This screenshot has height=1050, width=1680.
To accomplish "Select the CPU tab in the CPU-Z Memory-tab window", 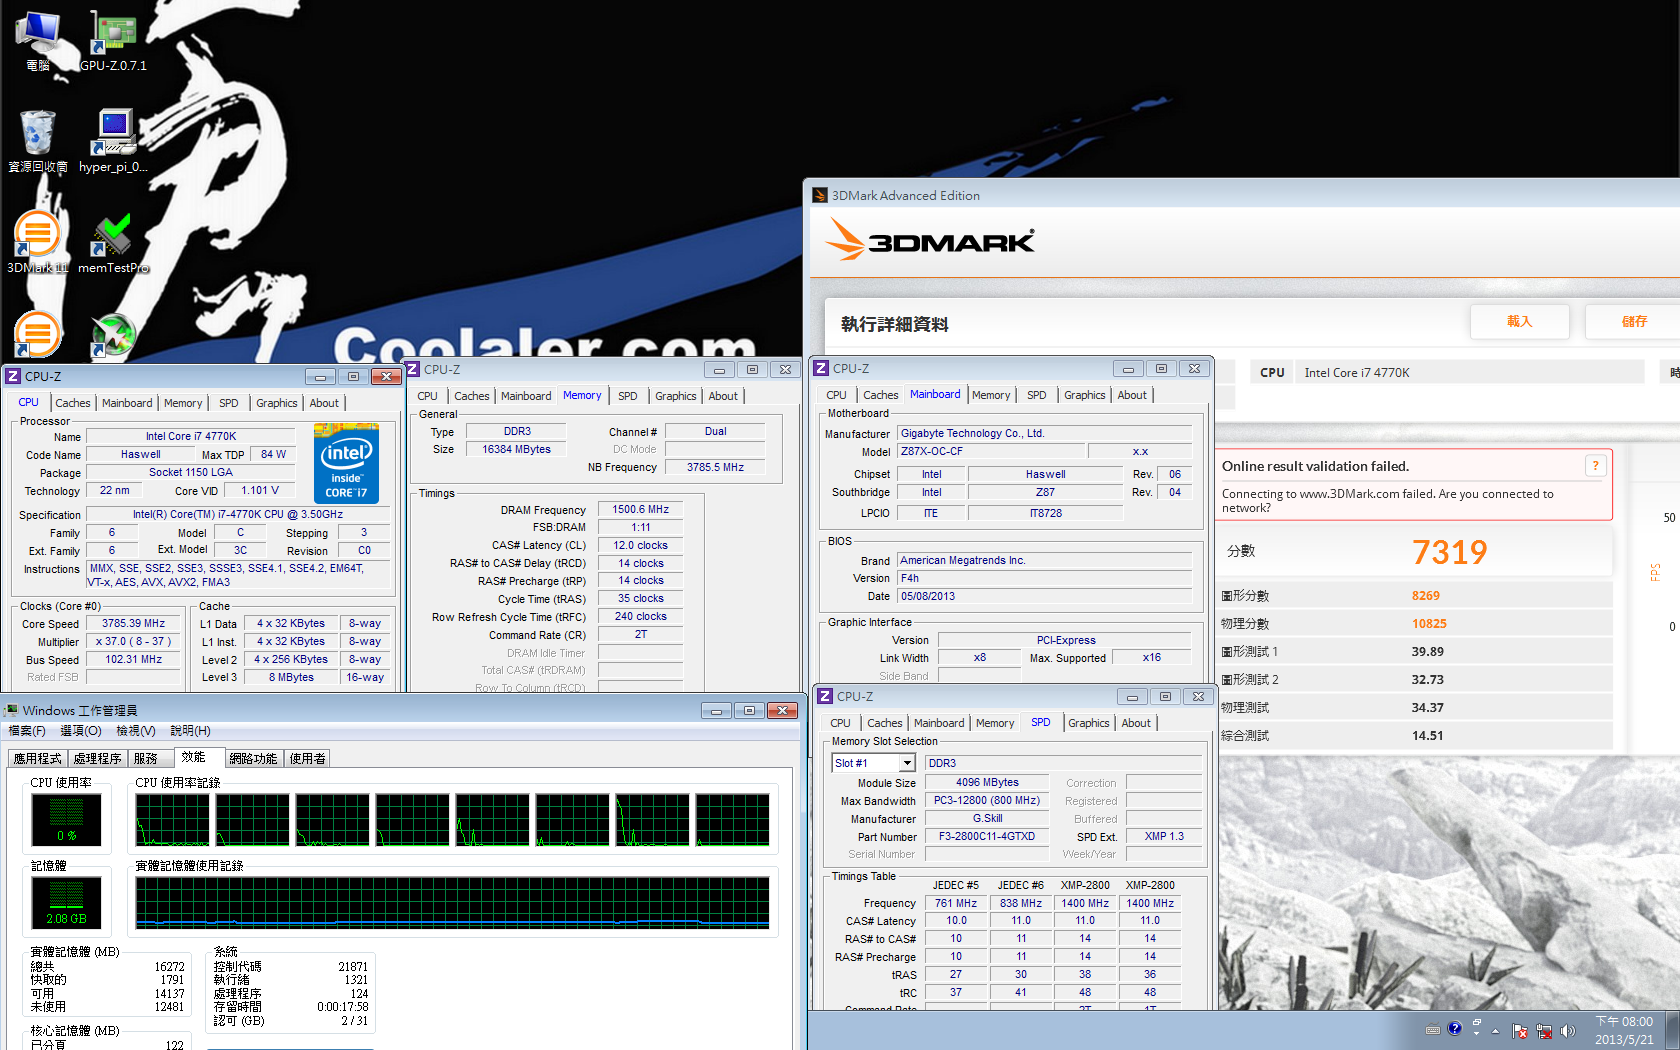I will [428, 396].
